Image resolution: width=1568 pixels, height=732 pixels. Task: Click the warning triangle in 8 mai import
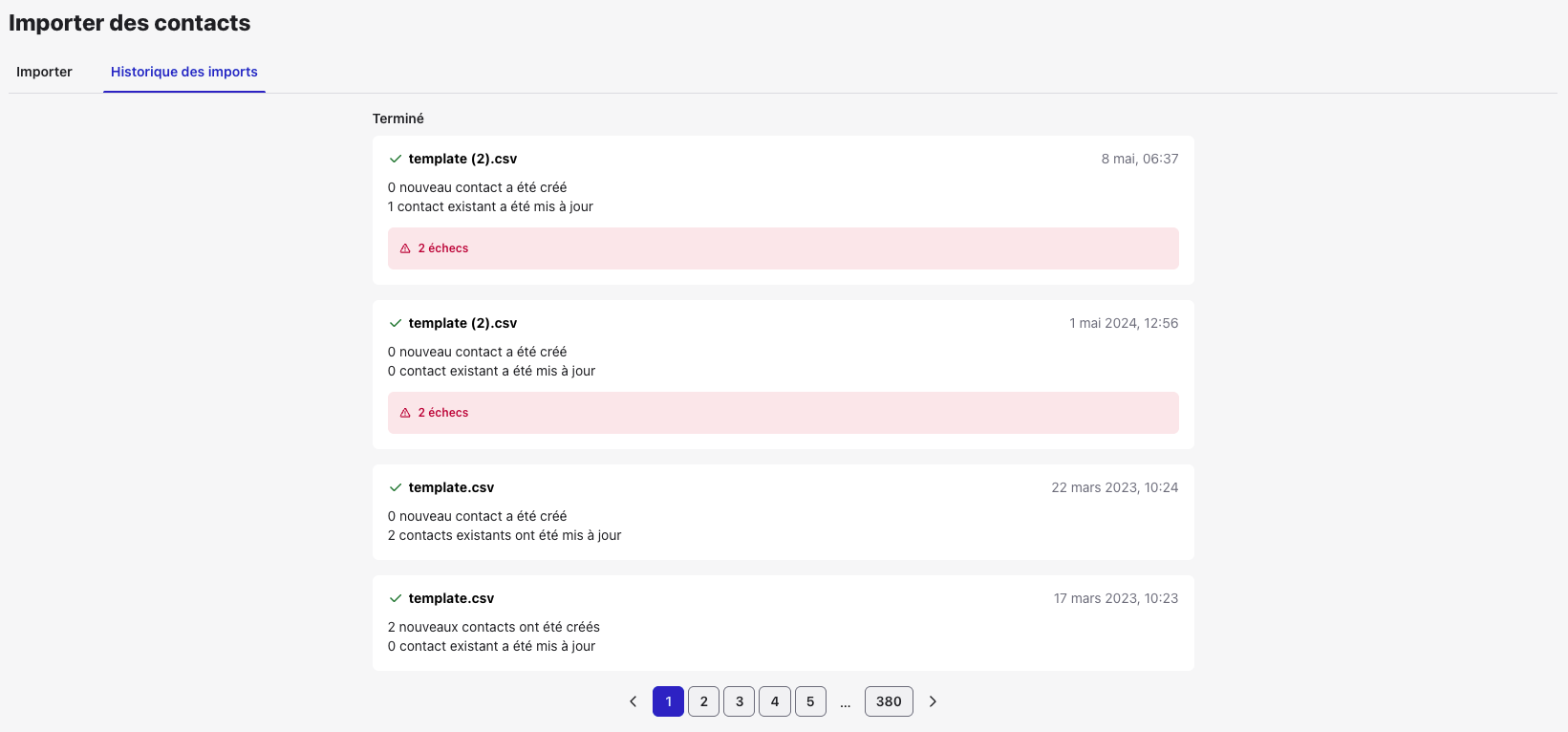pos(405,248)
